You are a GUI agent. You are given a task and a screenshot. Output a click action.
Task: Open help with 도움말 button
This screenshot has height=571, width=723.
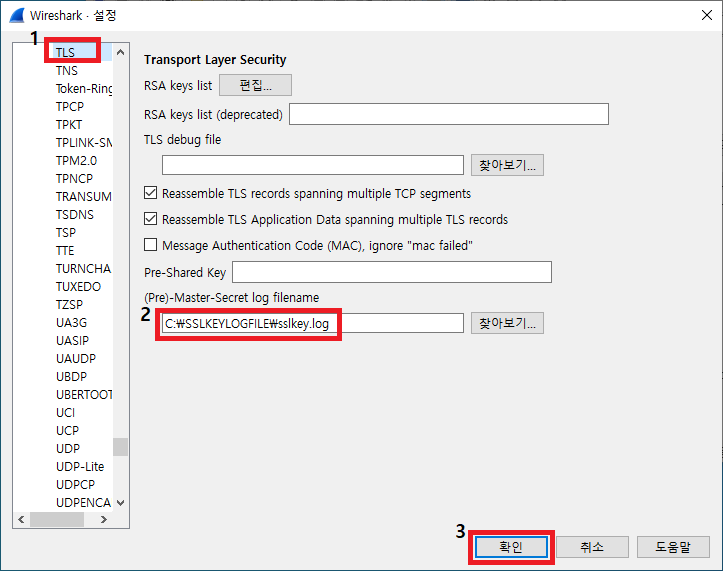pos(673,547)
